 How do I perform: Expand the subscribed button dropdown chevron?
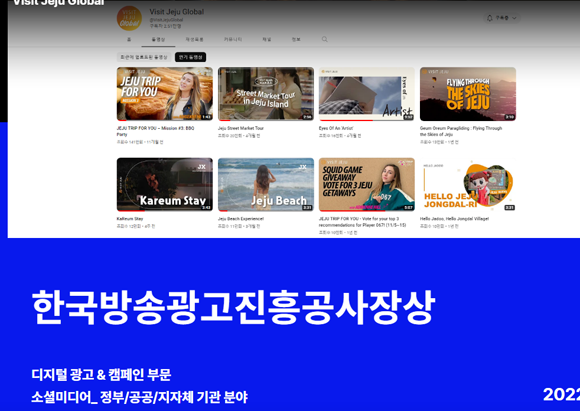coord(514,18)
